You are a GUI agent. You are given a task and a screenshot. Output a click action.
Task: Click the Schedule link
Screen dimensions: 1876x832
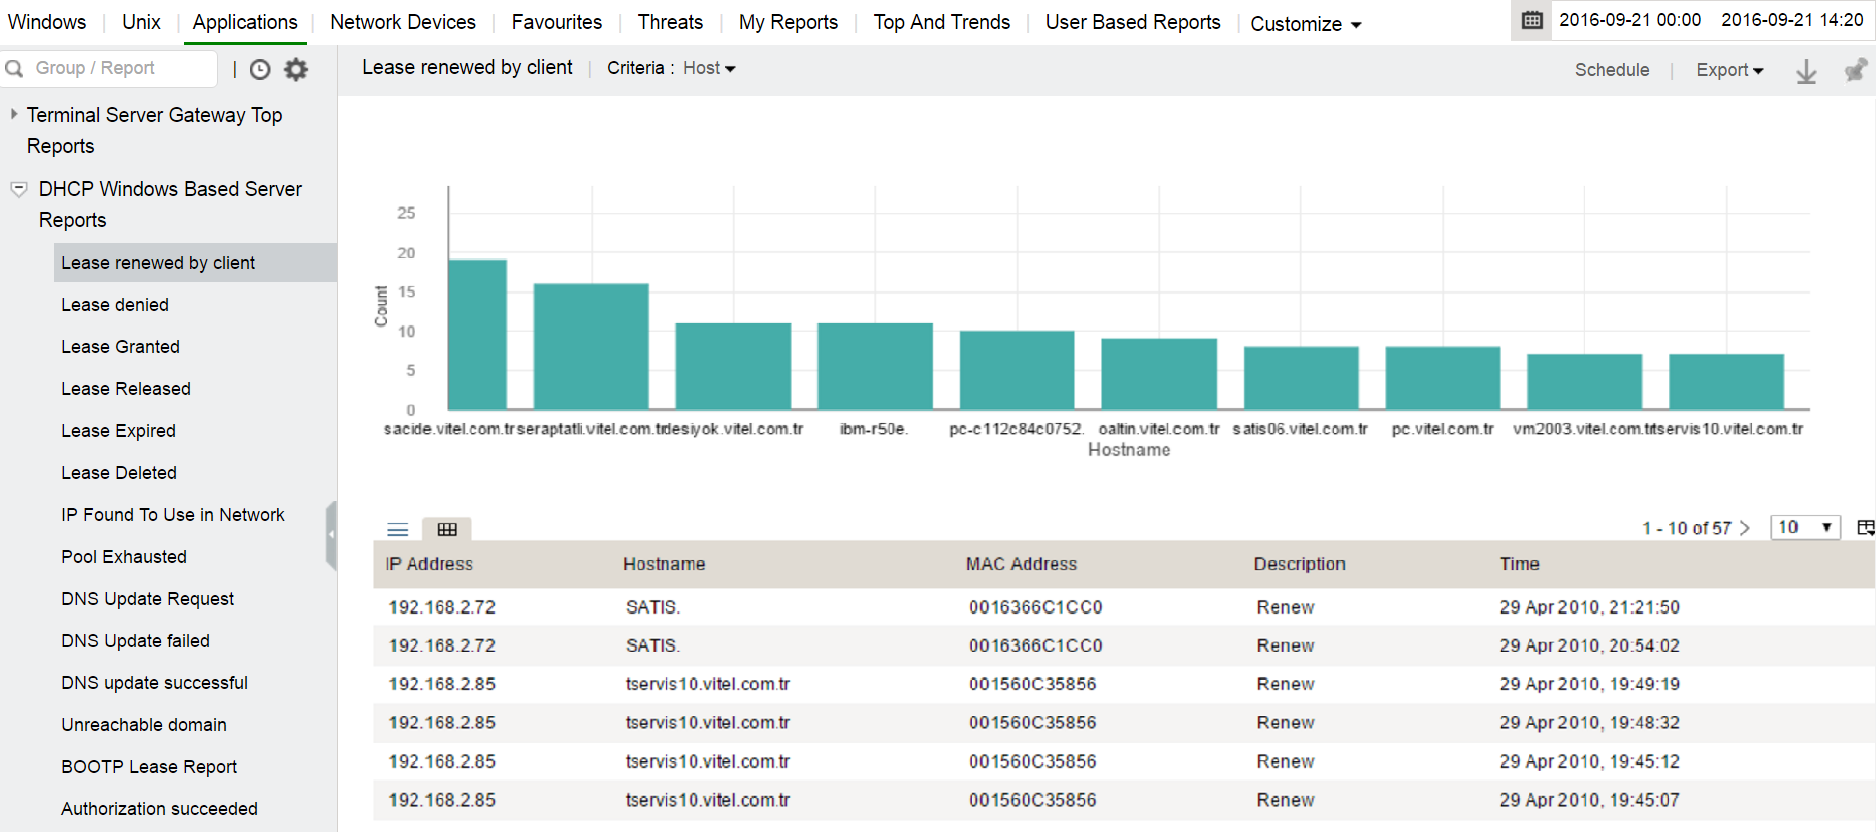click(1612, 70)
